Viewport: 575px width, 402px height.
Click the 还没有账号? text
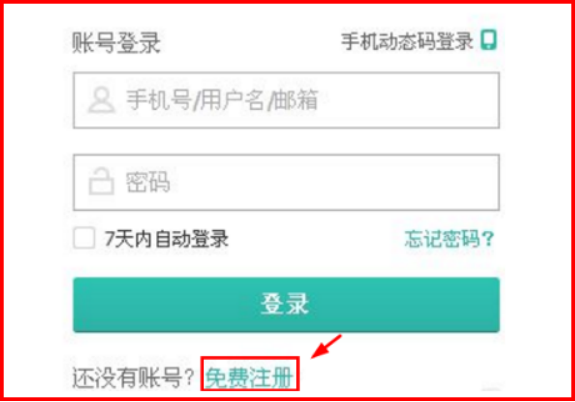click(x=133, y=377)
